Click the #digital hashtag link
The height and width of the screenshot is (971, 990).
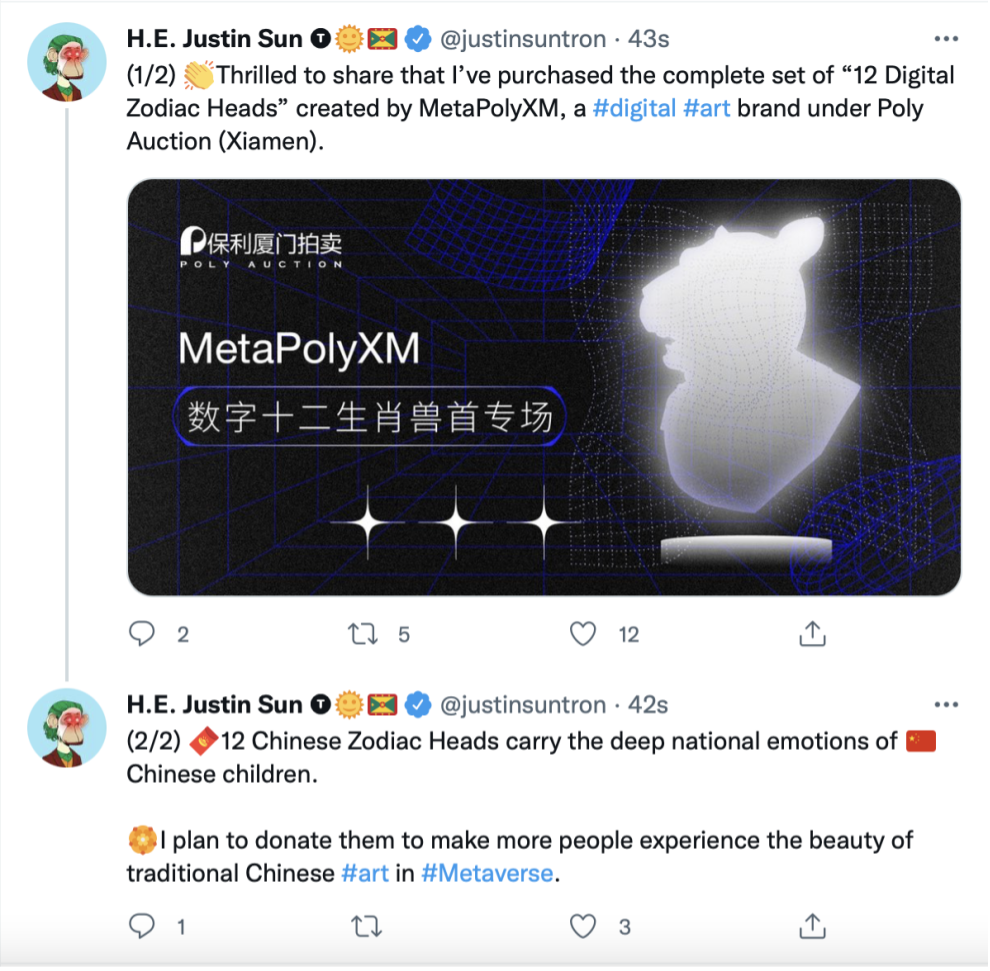[634, 108]
